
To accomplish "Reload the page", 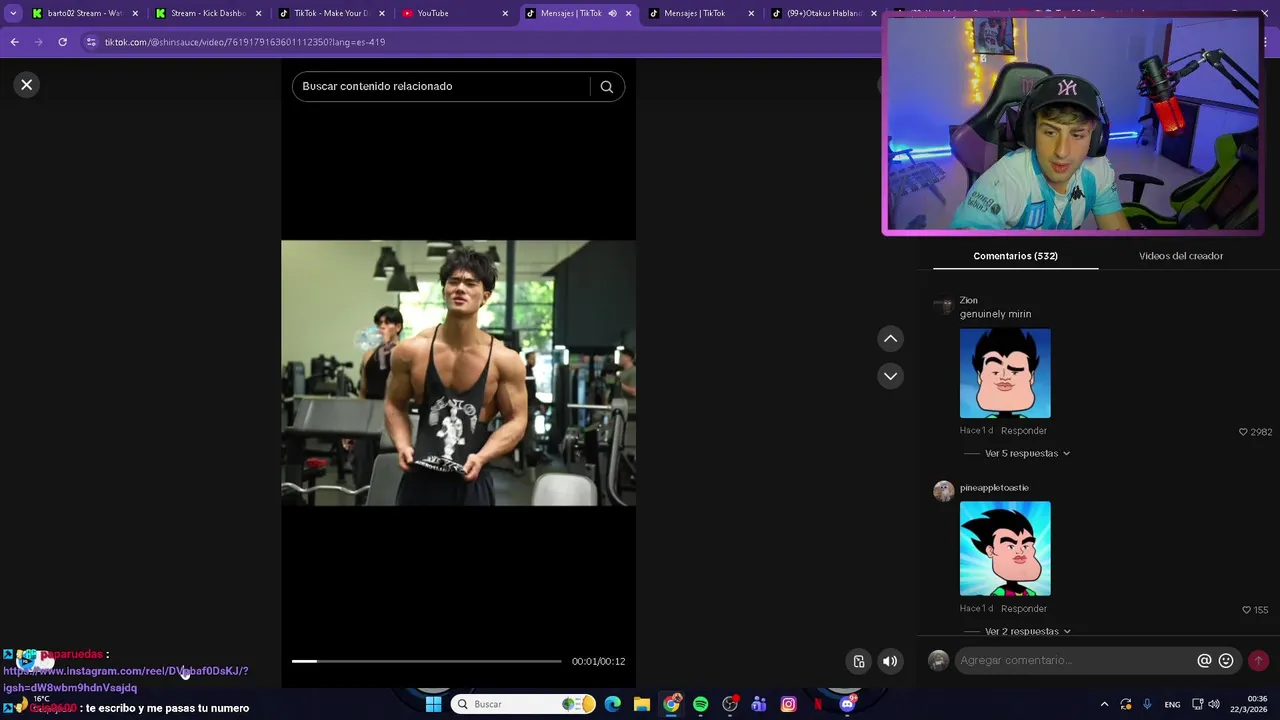I will (x=62, y=42).
